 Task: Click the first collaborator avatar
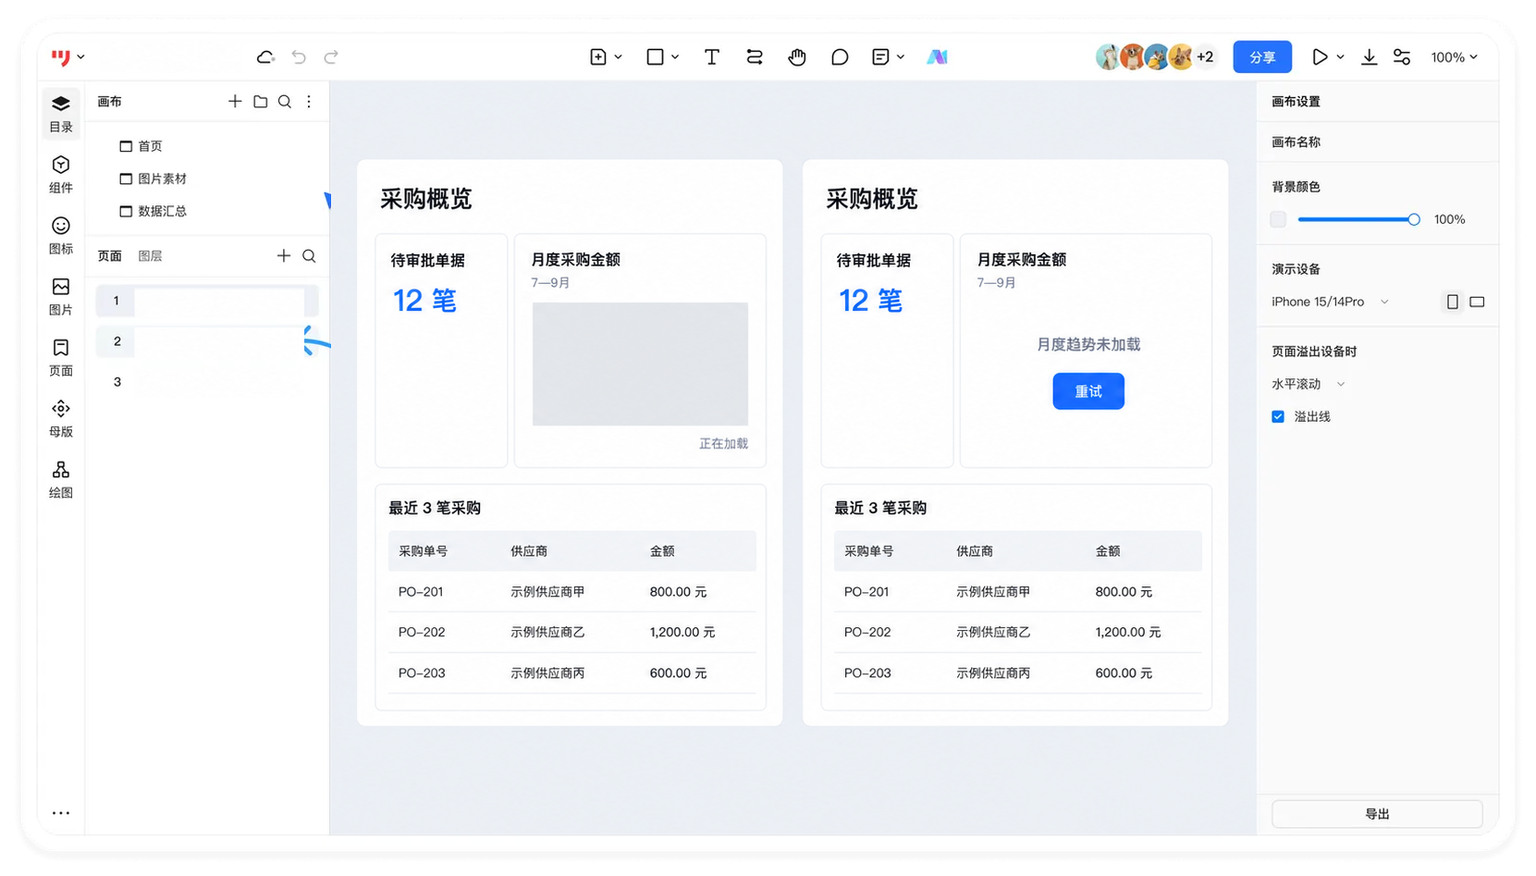tap(1108, 57)
